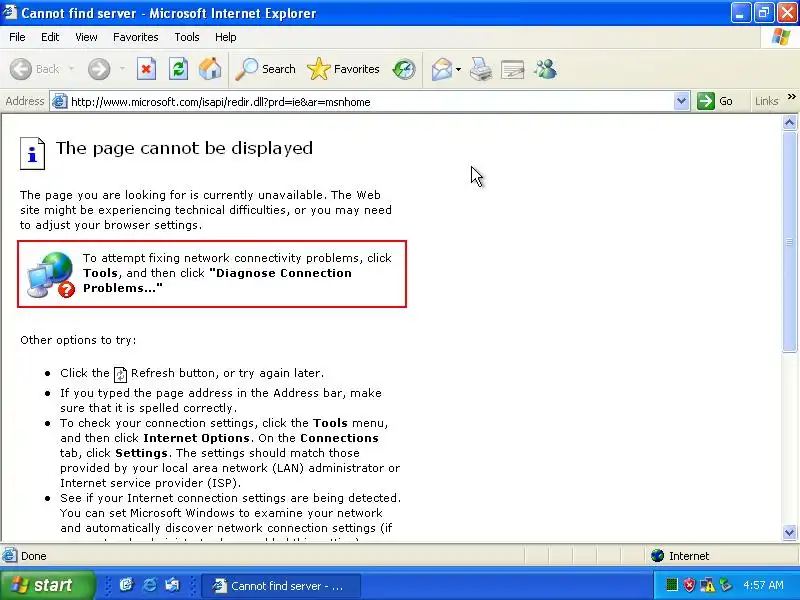Image resolution: width=800 pixels, height=600 pixels.
Task: Expand the Address bar dropdown list
Action: pyautogui.click(x=681, y=102)
